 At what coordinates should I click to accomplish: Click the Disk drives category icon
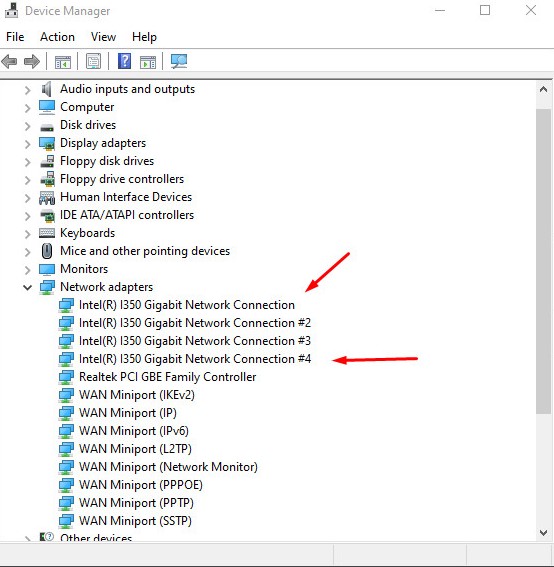click(x=47, y=127)
